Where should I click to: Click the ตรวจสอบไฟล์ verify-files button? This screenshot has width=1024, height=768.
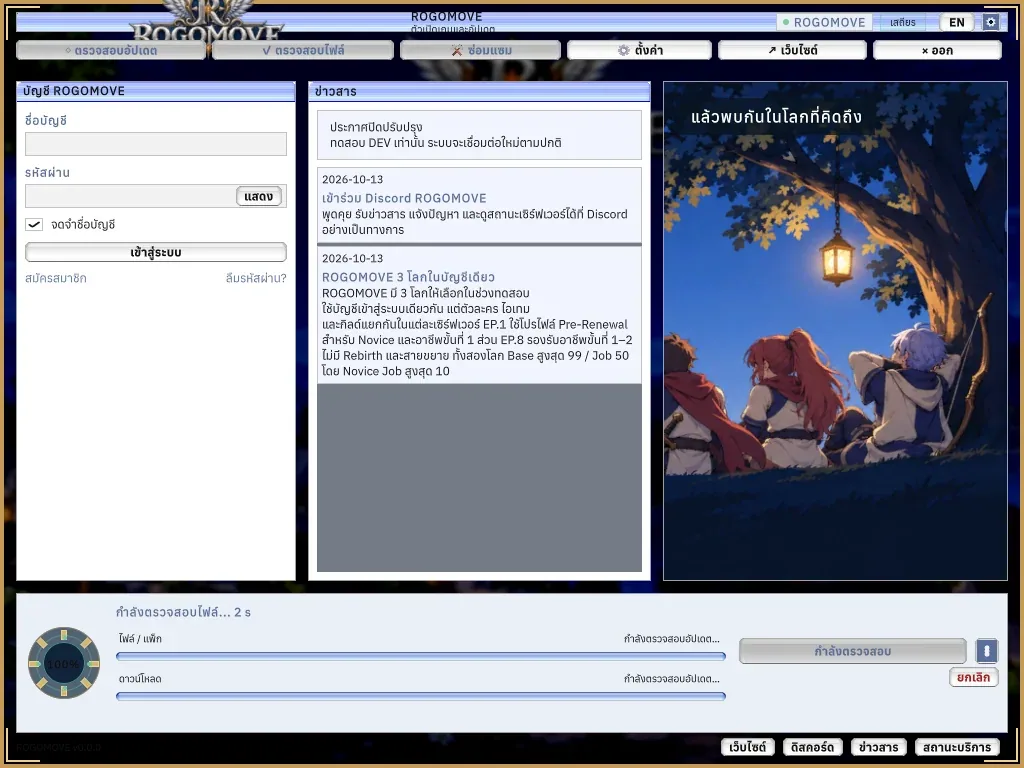tap(303, 50)
